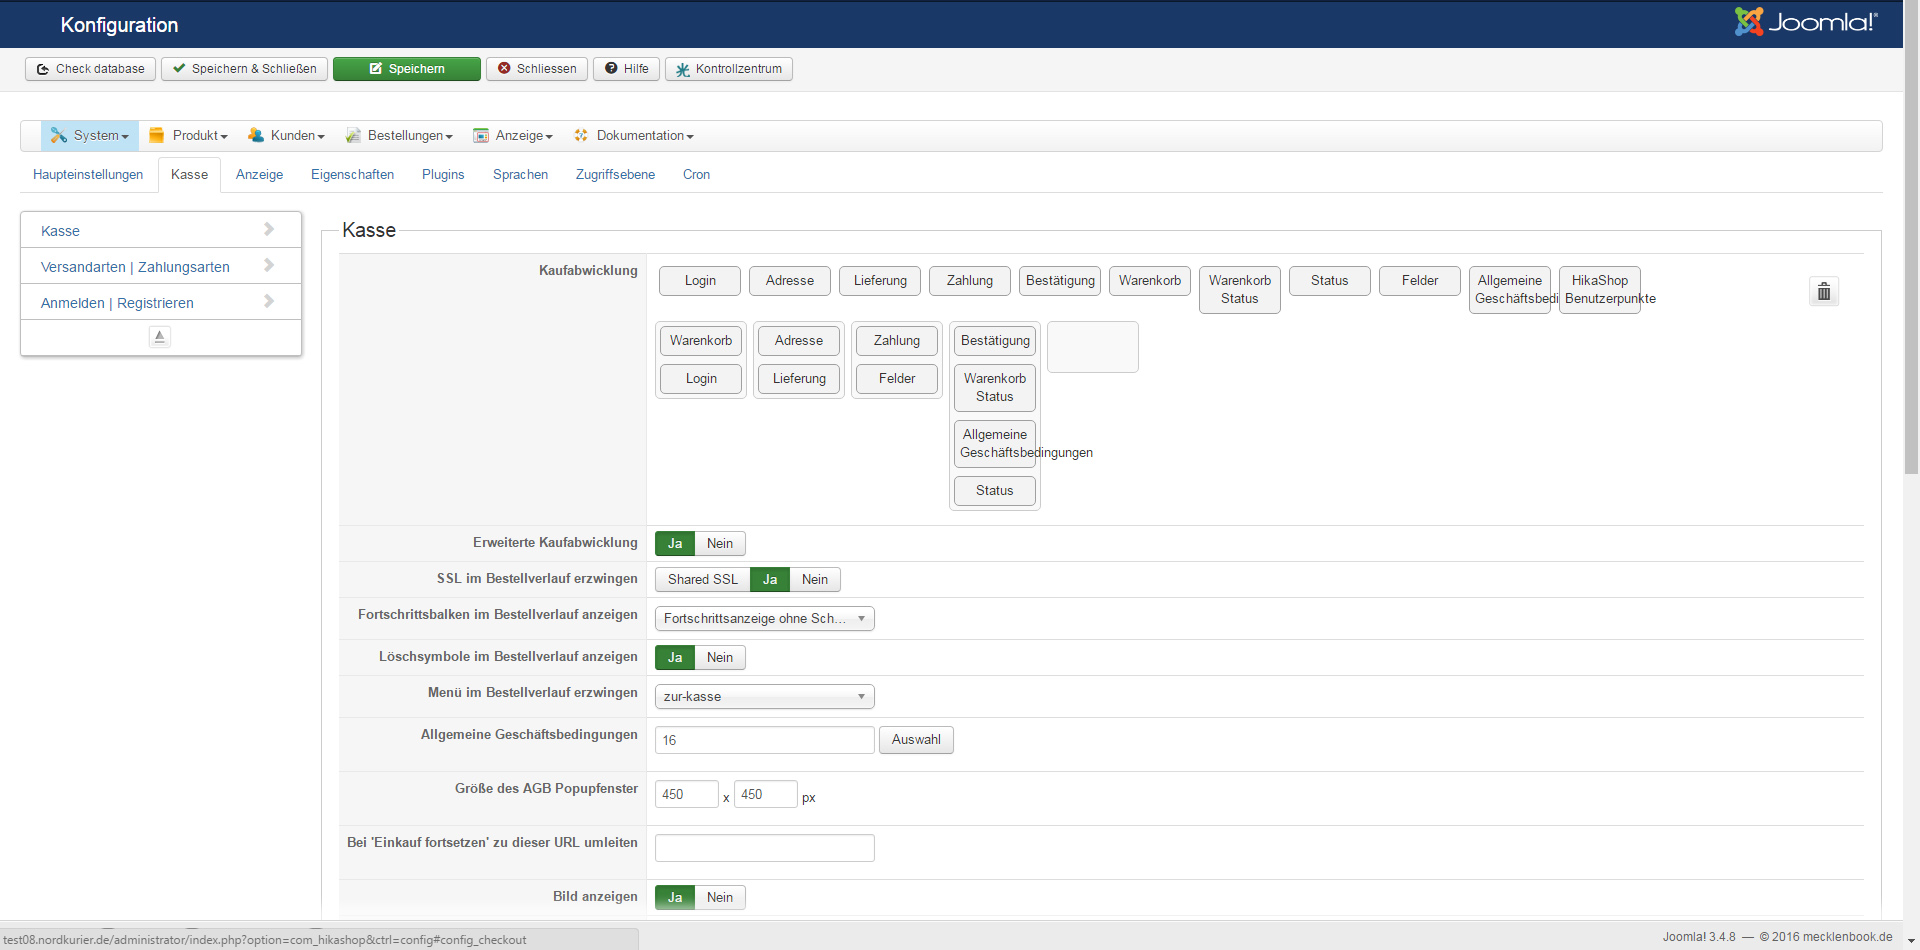Set Erweiterte Kaufabwicklung to Nein
1920x950 pixels.
[719, 544]
